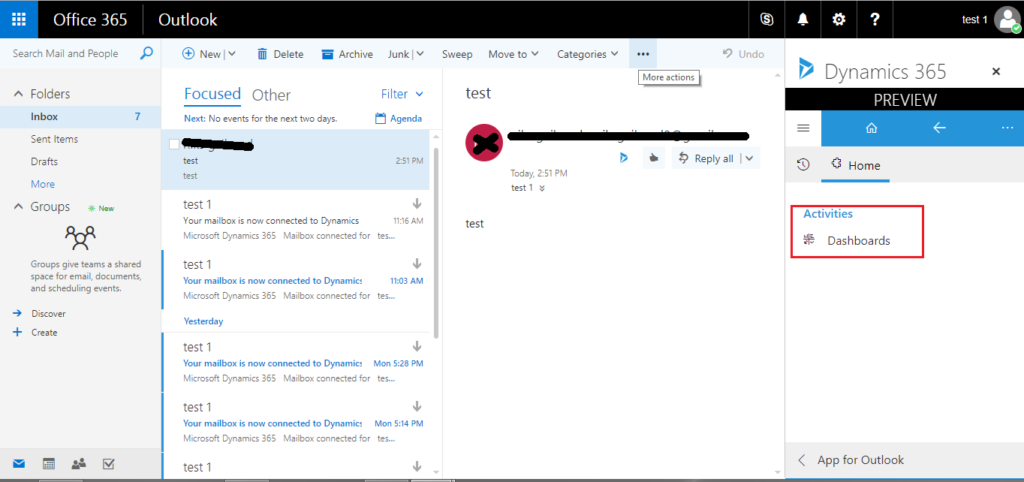Viewport: 1024px width, 482px height.
Task: Show More folders
Action: (x=42, y=184)
